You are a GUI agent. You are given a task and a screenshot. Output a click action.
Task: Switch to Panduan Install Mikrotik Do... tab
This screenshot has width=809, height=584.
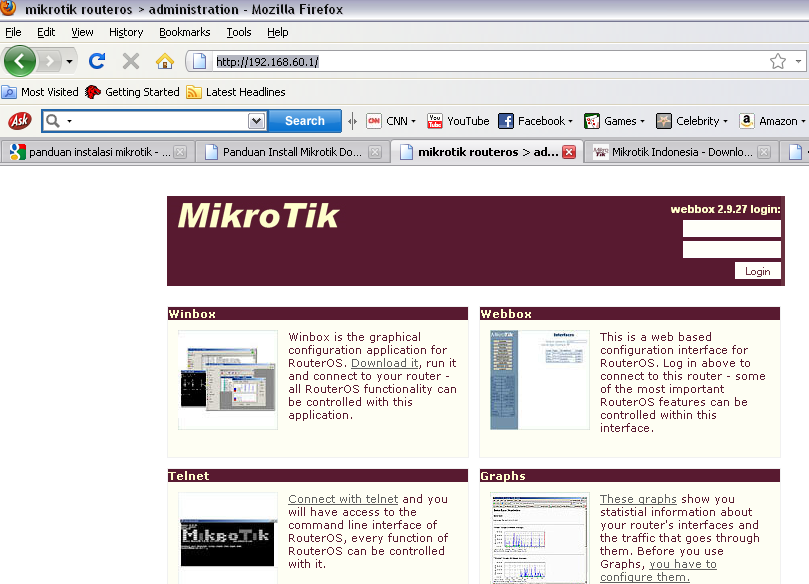click(292, 152)
